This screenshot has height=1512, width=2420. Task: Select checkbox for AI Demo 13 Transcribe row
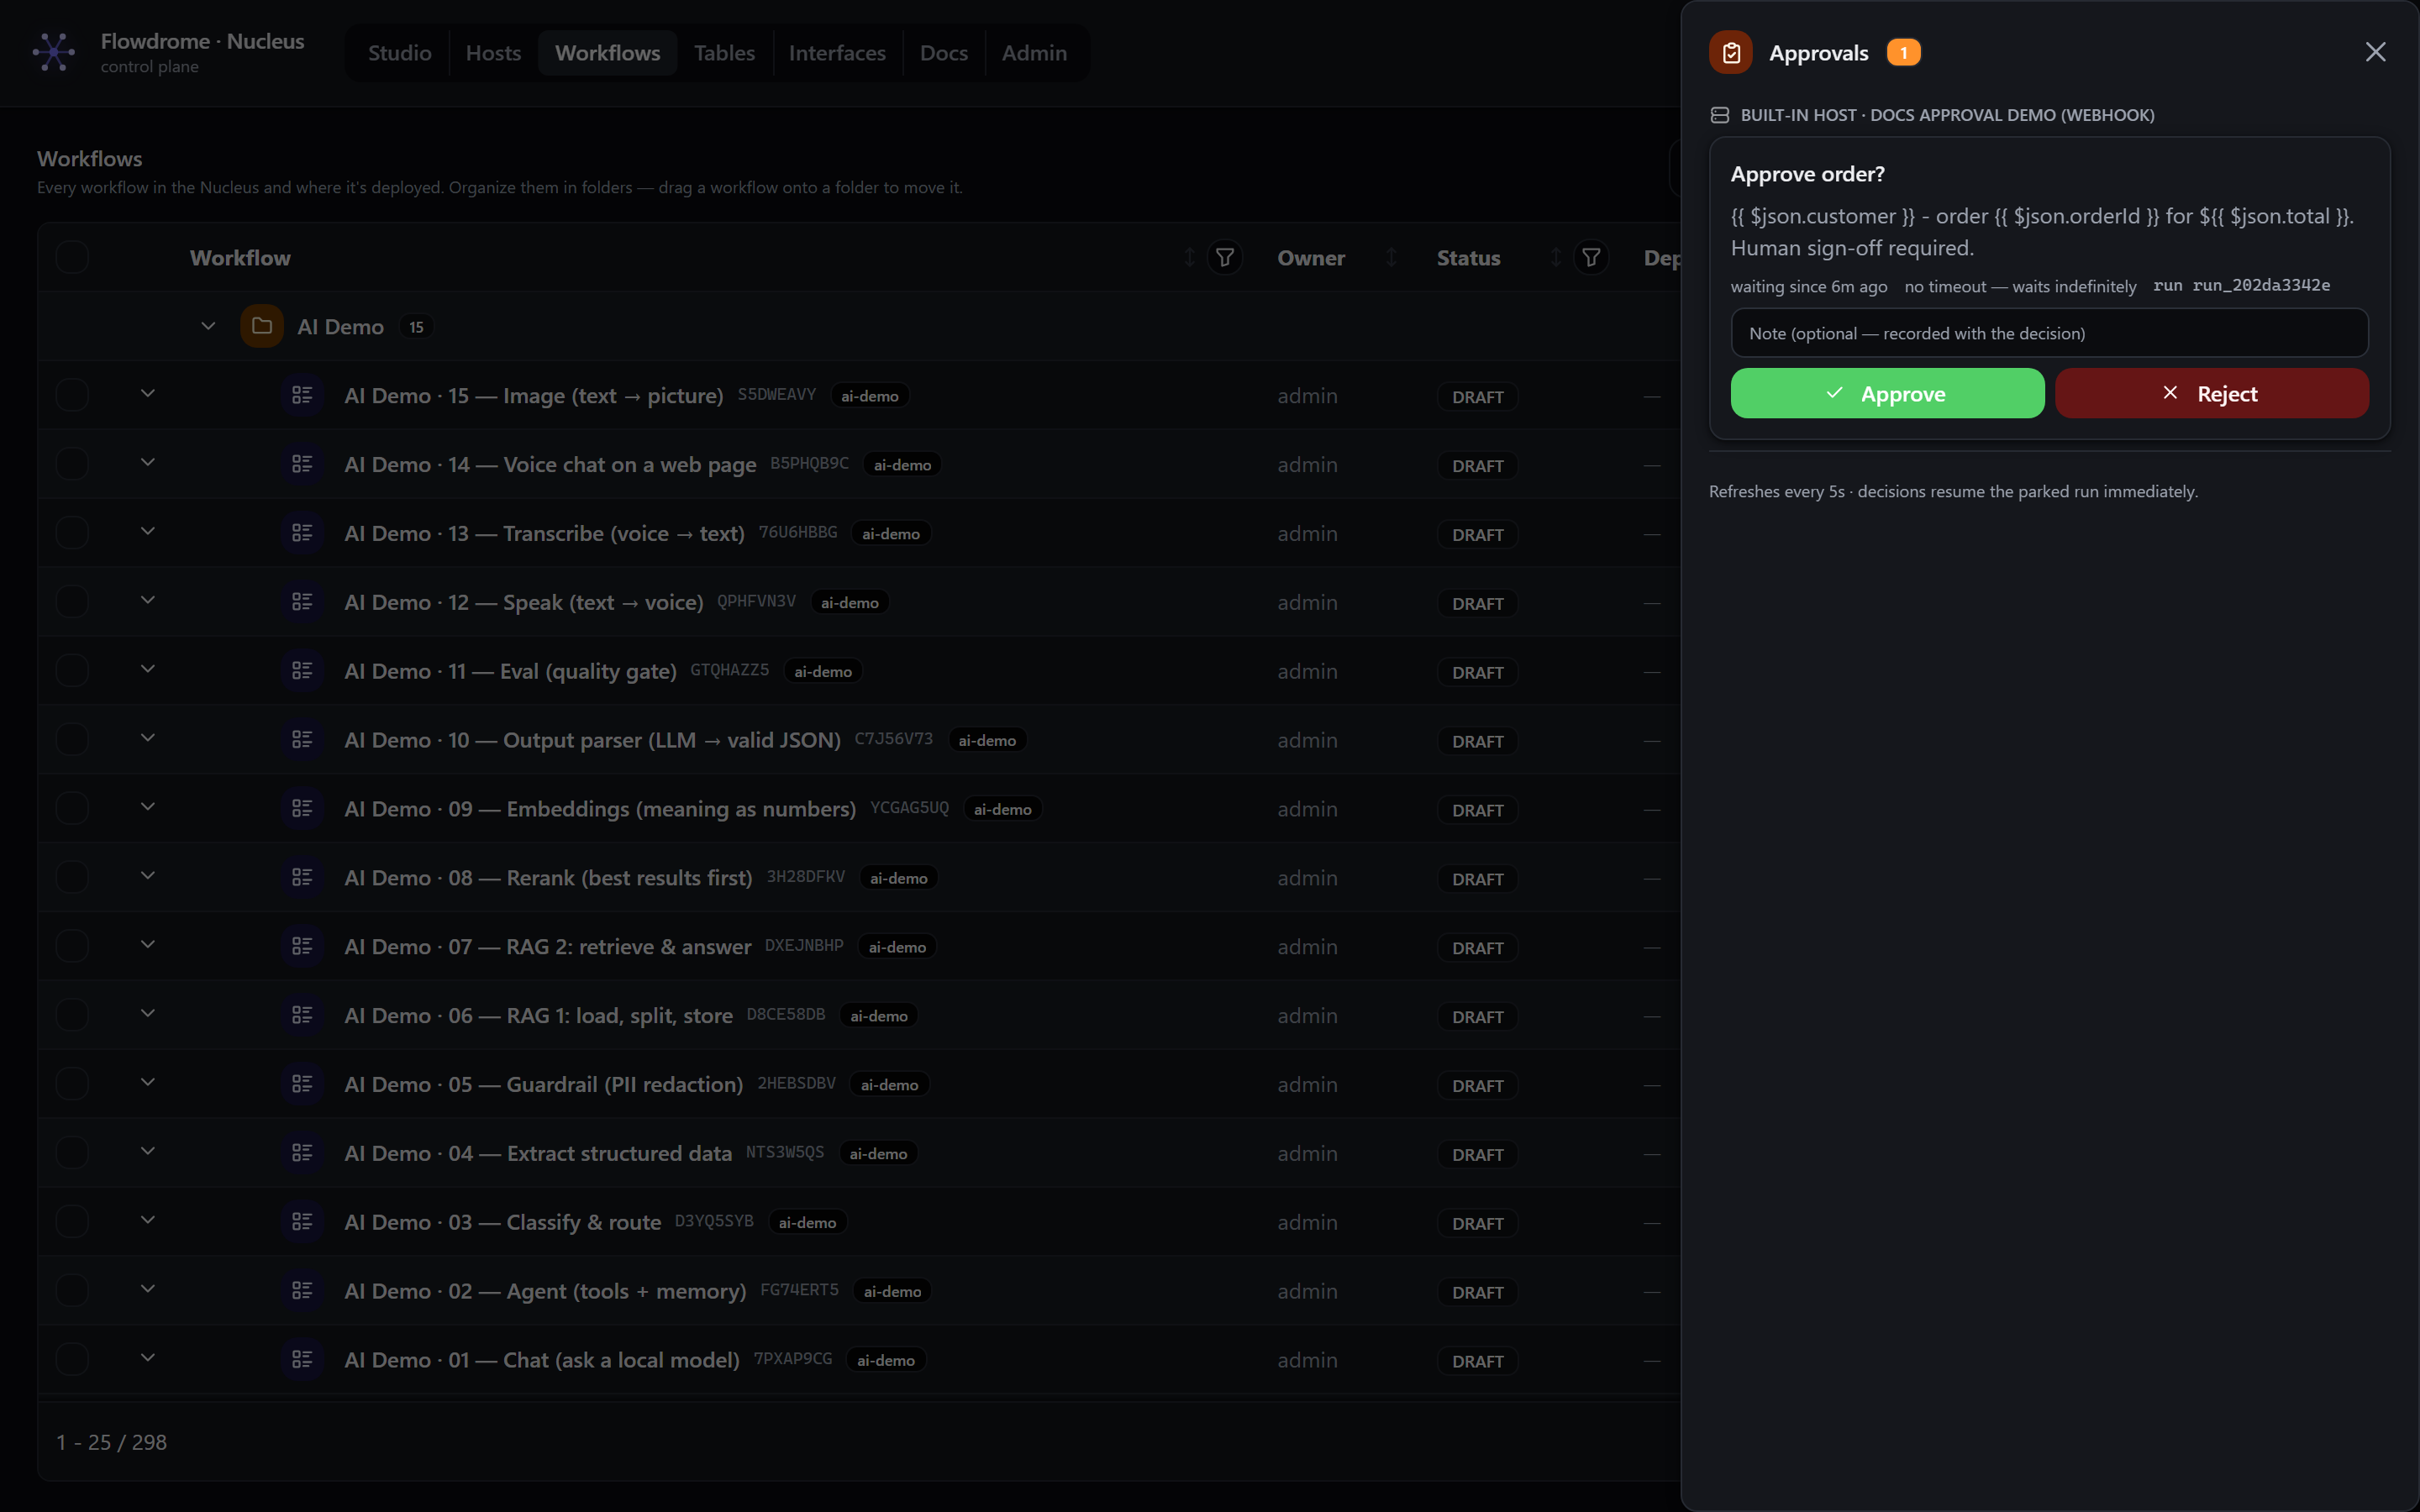click(x=72, y=533)
